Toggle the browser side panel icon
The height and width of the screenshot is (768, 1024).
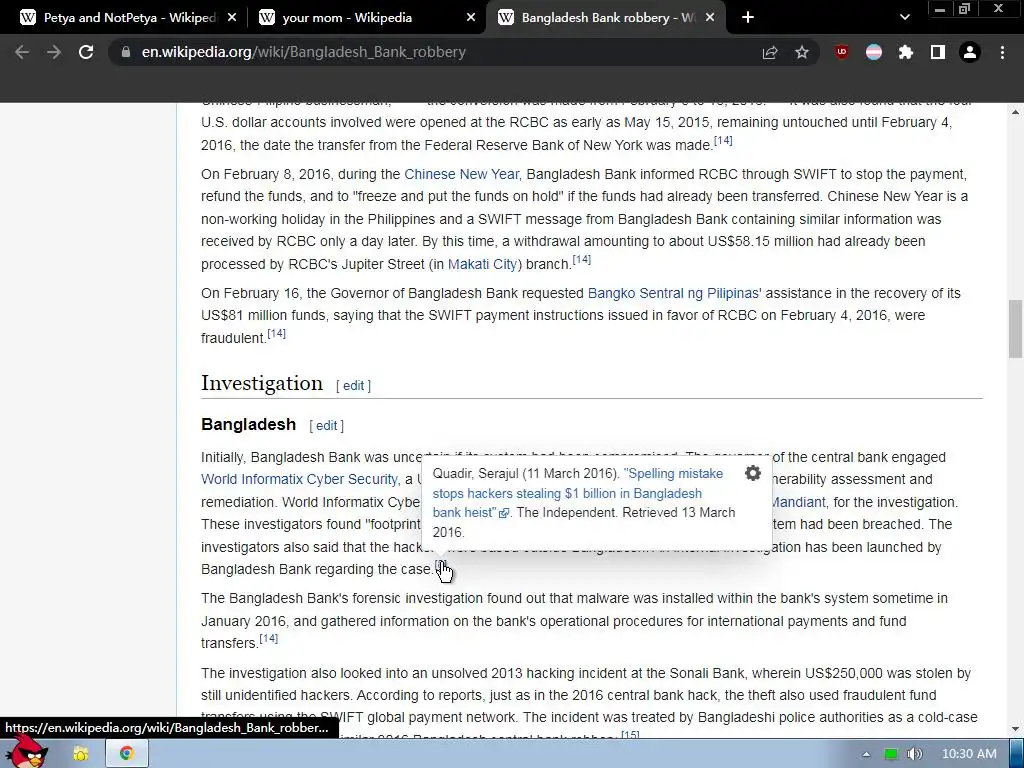pos(938,52)
